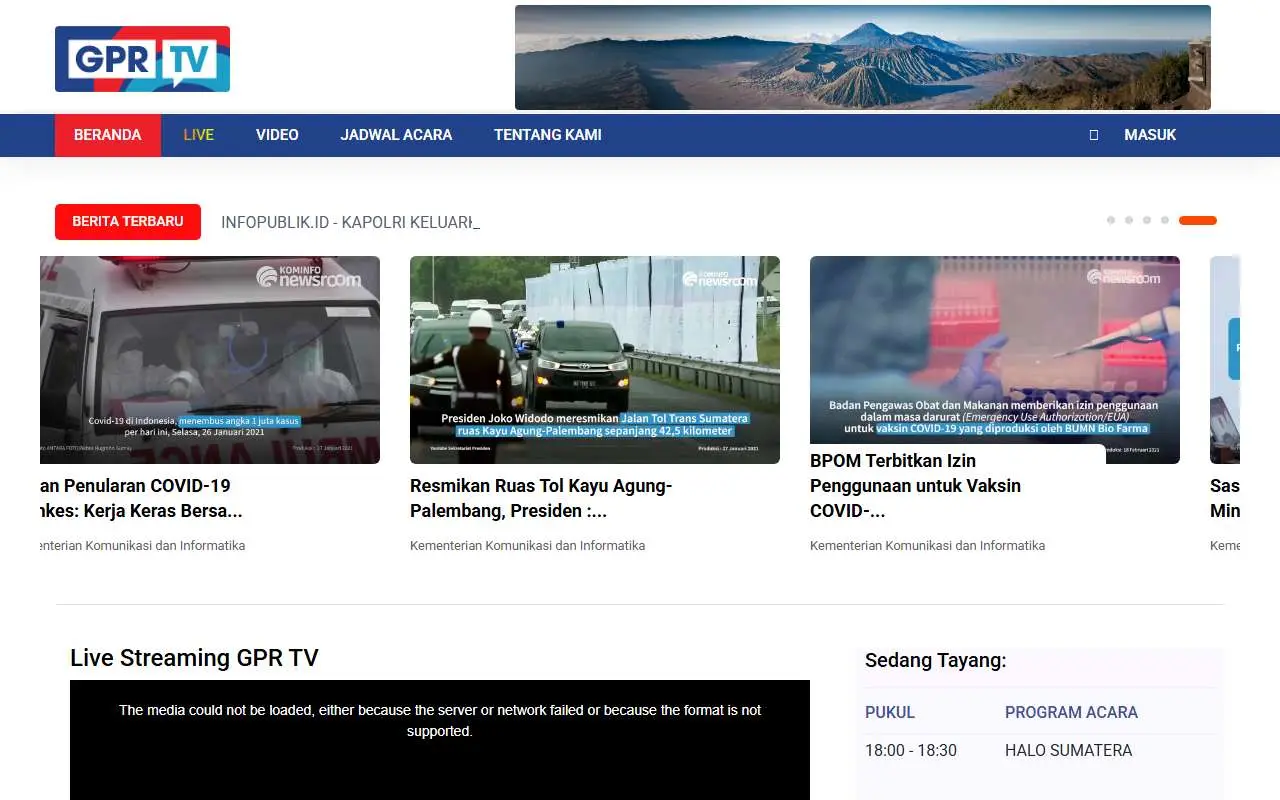Click the small icon beside MASUK
The image size is (1280, 800).
1094,135
